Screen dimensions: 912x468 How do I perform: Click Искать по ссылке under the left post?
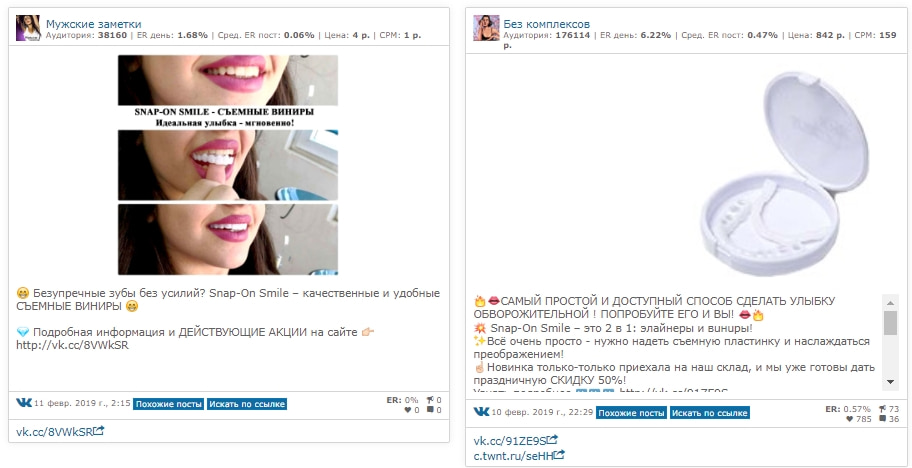click(247, 404)
